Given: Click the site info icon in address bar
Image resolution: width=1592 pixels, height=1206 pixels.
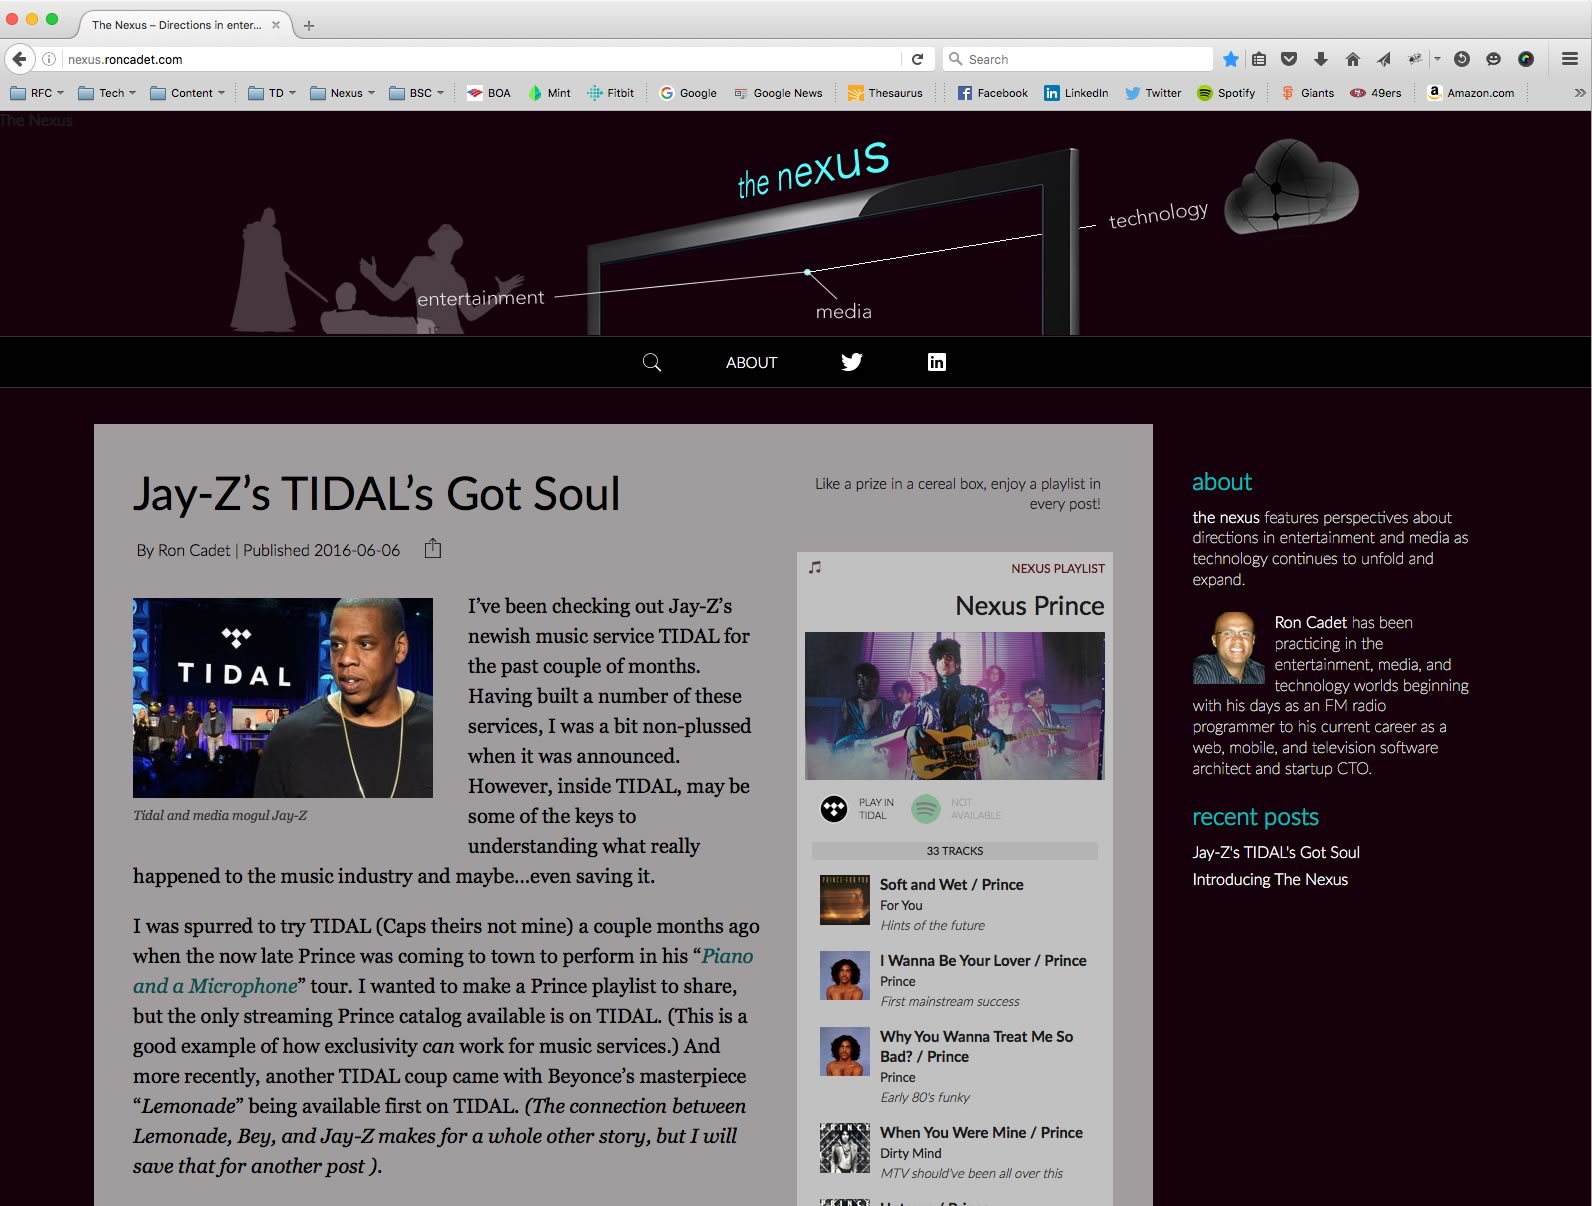Looking at the screenshot, I should tap(49, 59).
